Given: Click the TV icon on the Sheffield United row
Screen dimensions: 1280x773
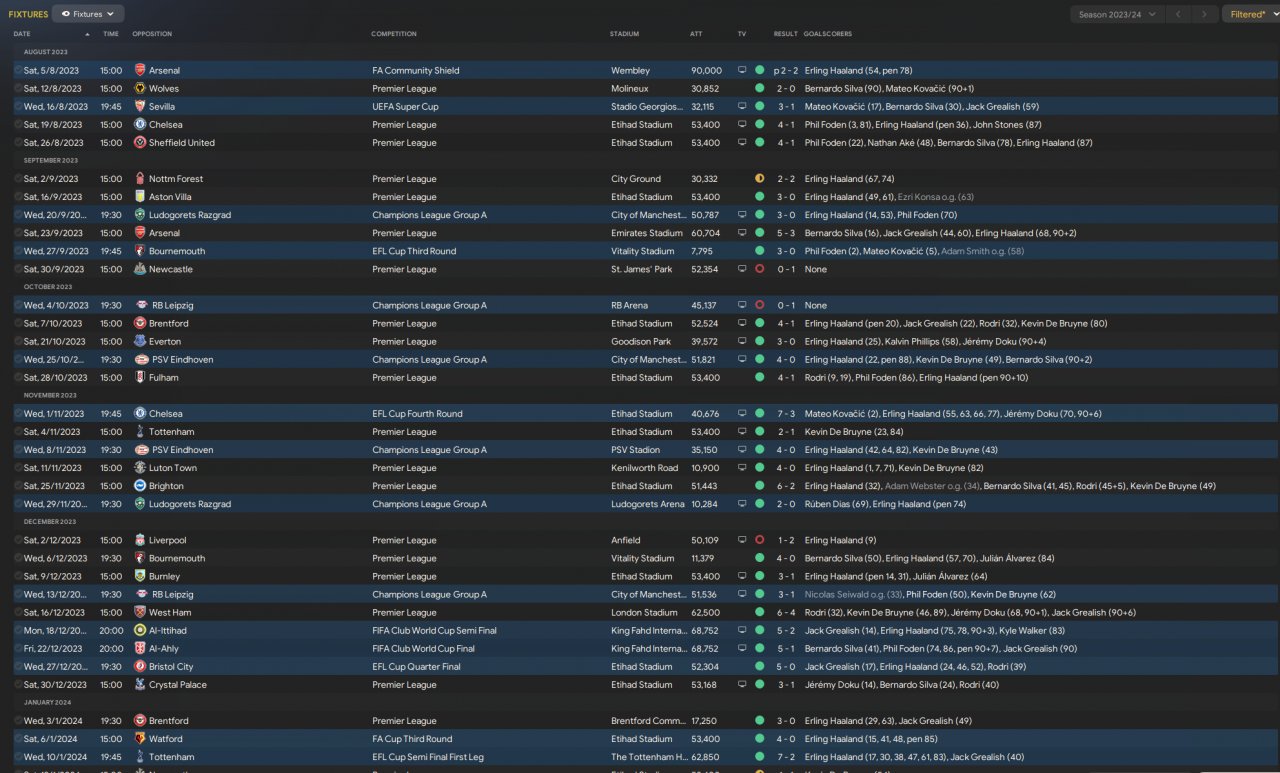Looking at the screenshot, I should [x=742, y=143].
